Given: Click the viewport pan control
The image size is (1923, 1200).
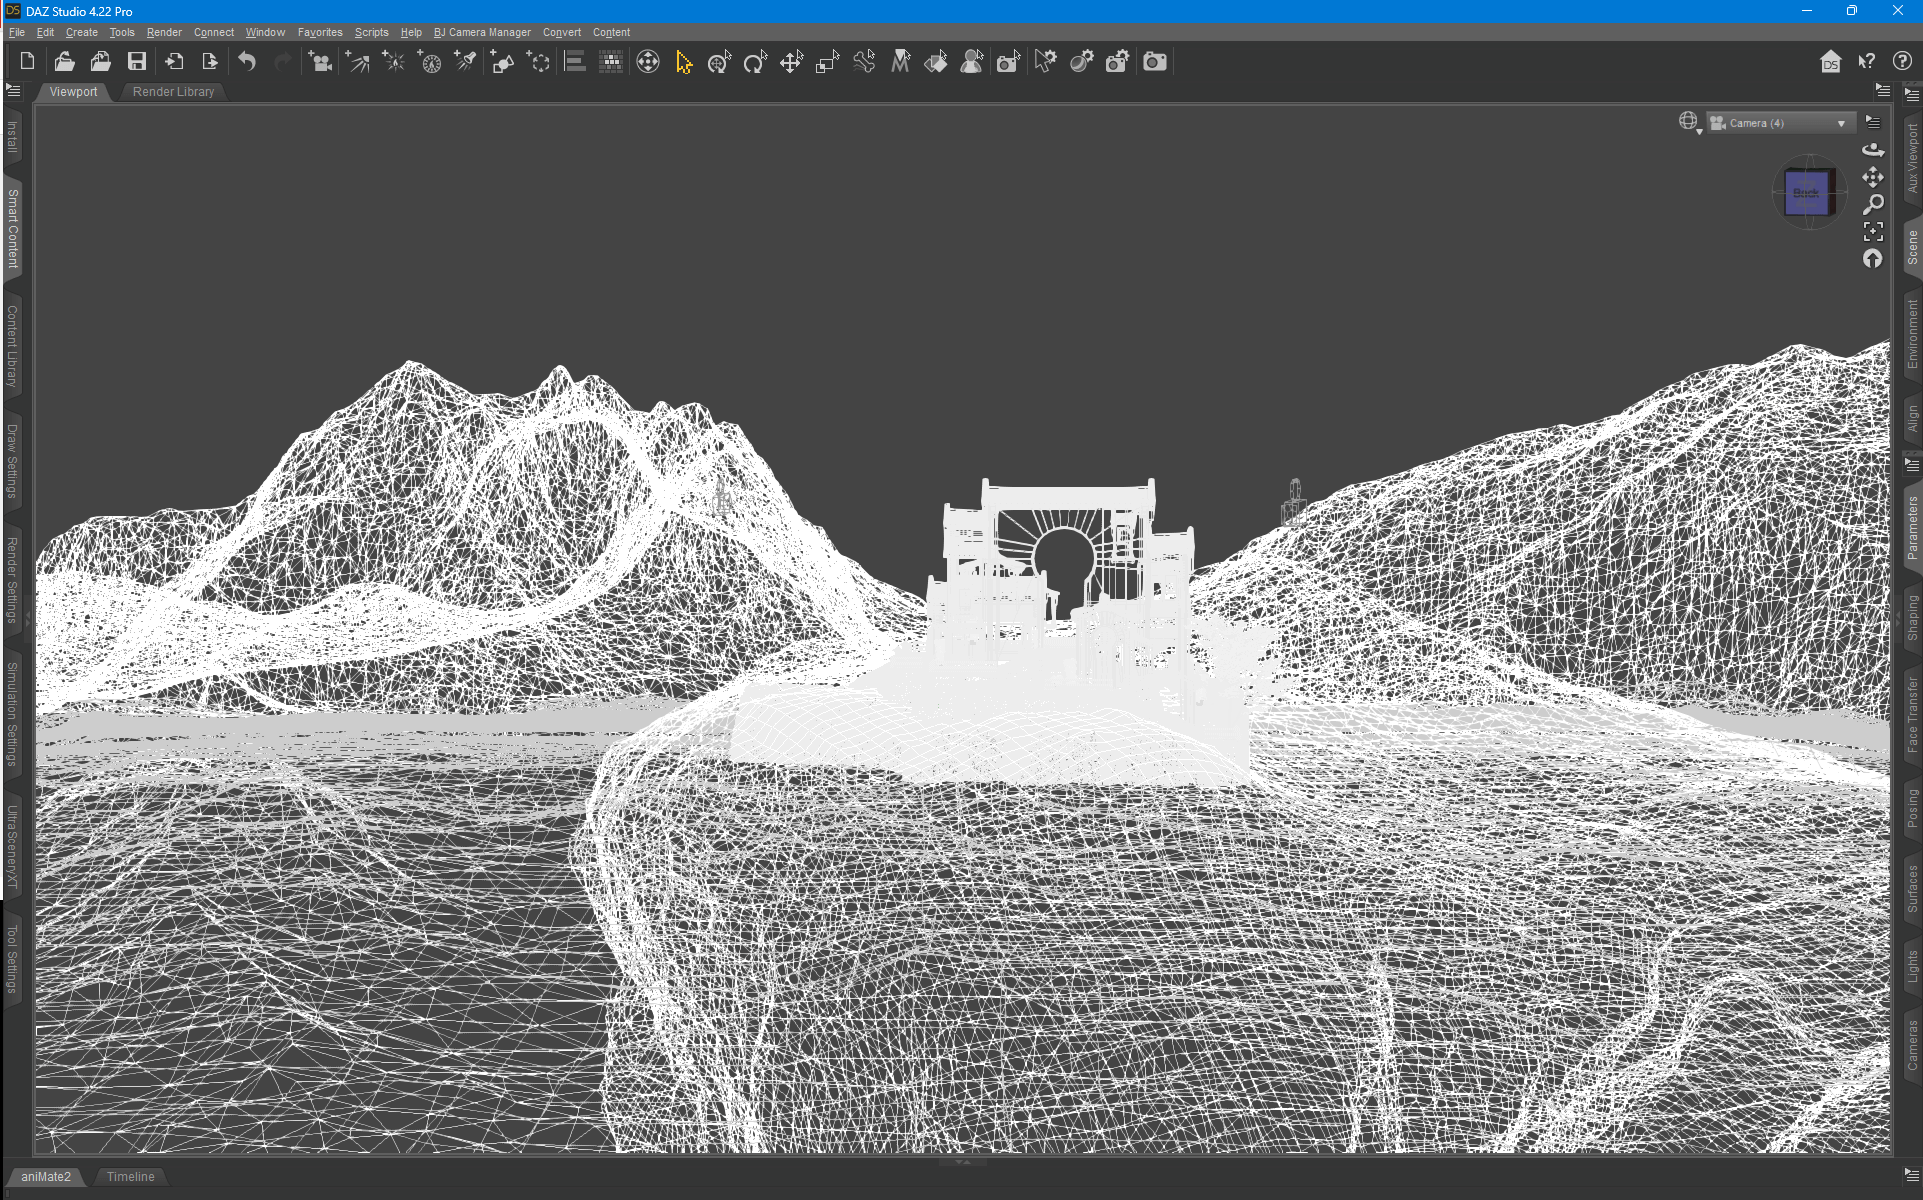Looking at the screenshot, I should tap(1873, 177).
